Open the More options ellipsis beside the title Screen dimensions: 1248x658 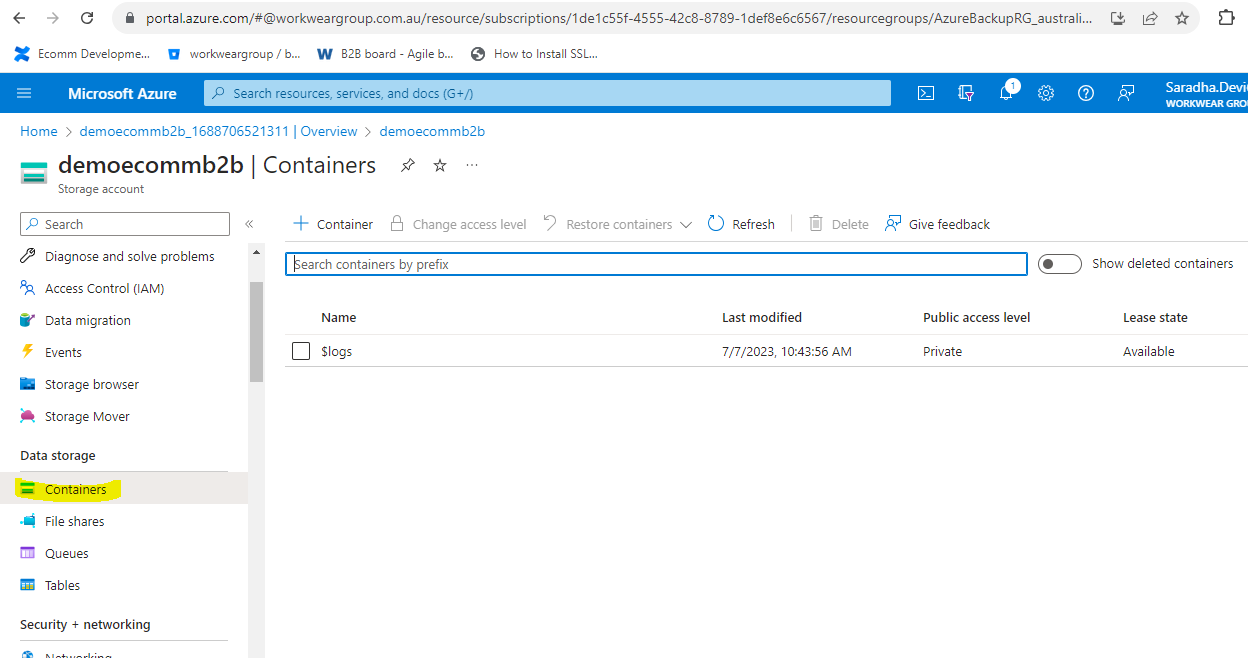pos(472,166)
